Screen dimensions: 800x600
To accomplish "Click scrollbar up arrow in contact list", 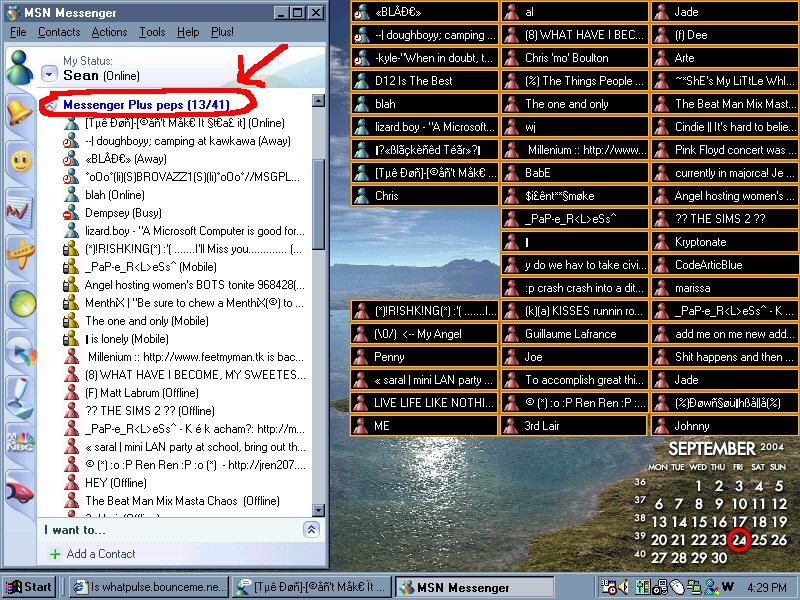I will [x=318, y=100].
